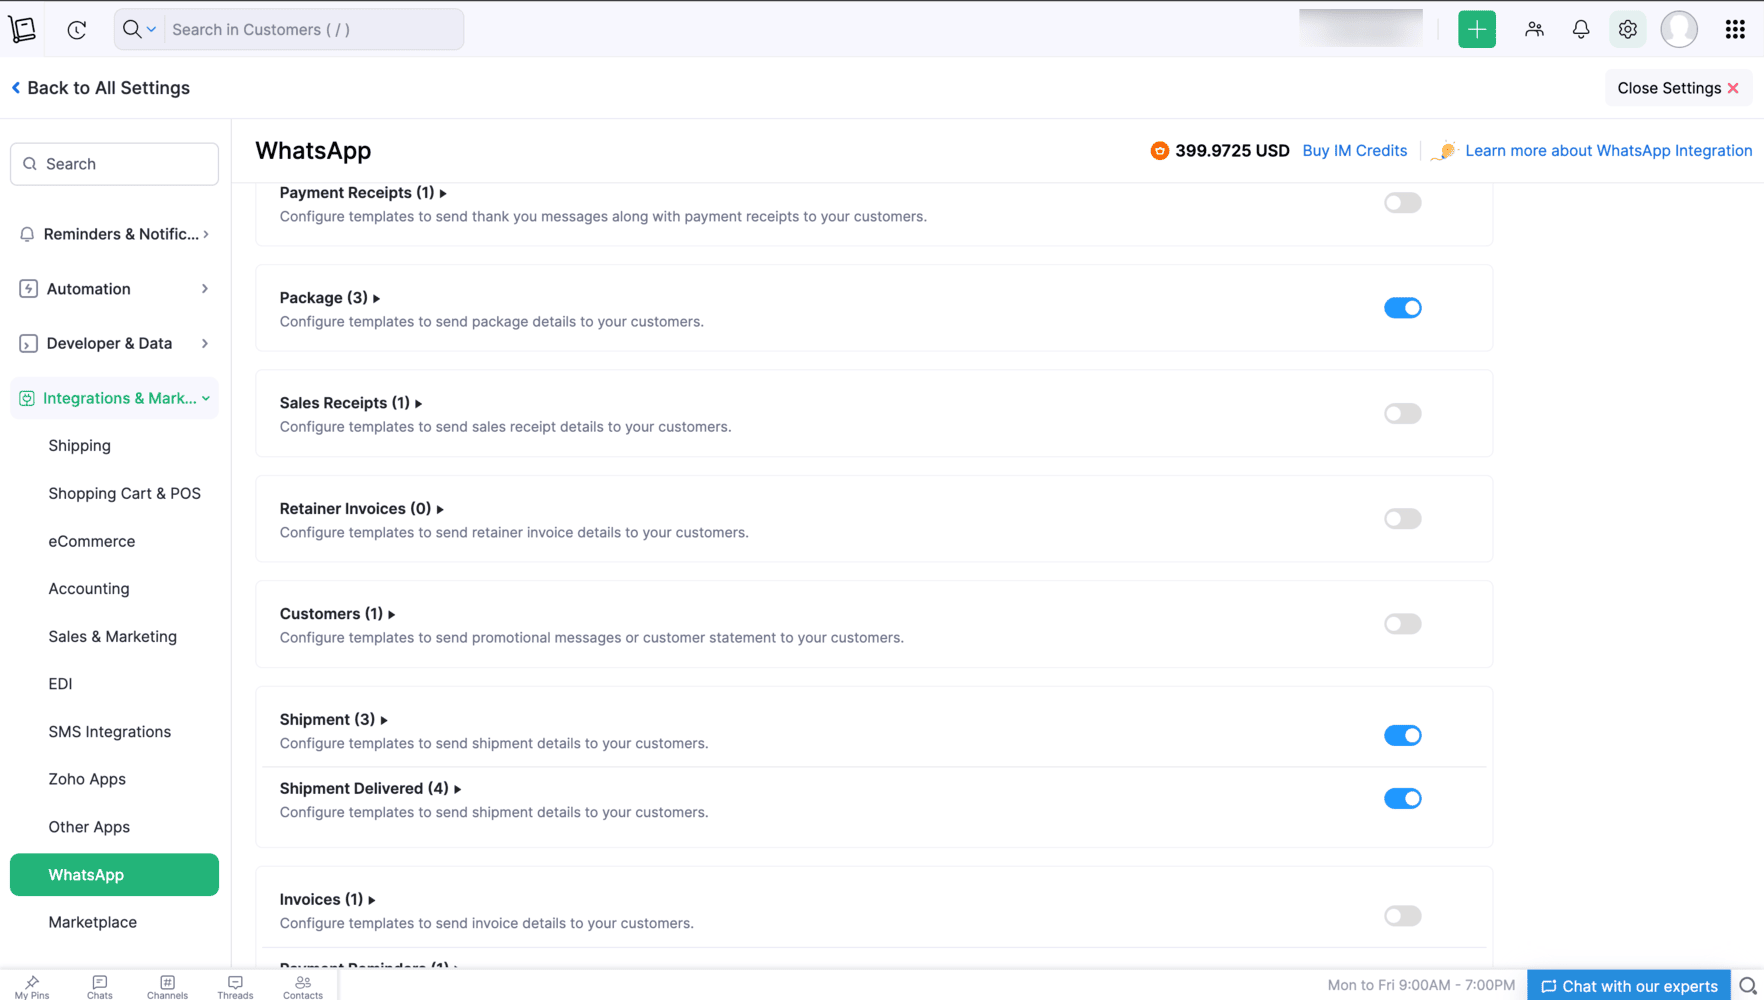Click Buy IM Credits link
1764x1000 pixels.
tap(1354, 151)
